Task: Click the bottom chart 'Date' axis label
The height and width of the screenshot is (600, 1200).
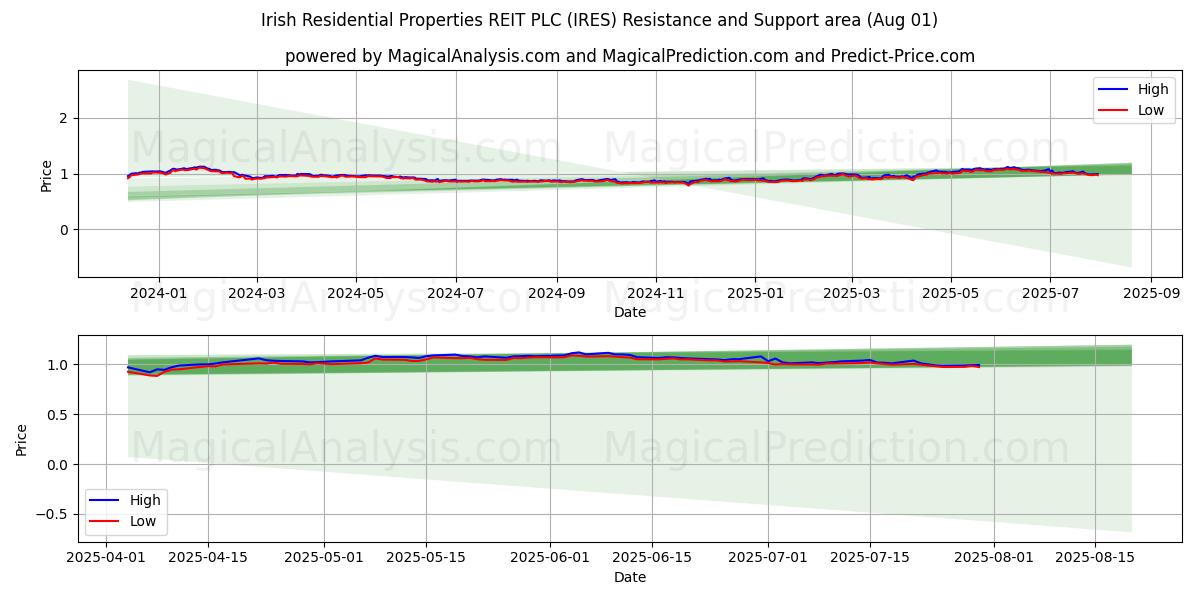Action: coord(630,577)
